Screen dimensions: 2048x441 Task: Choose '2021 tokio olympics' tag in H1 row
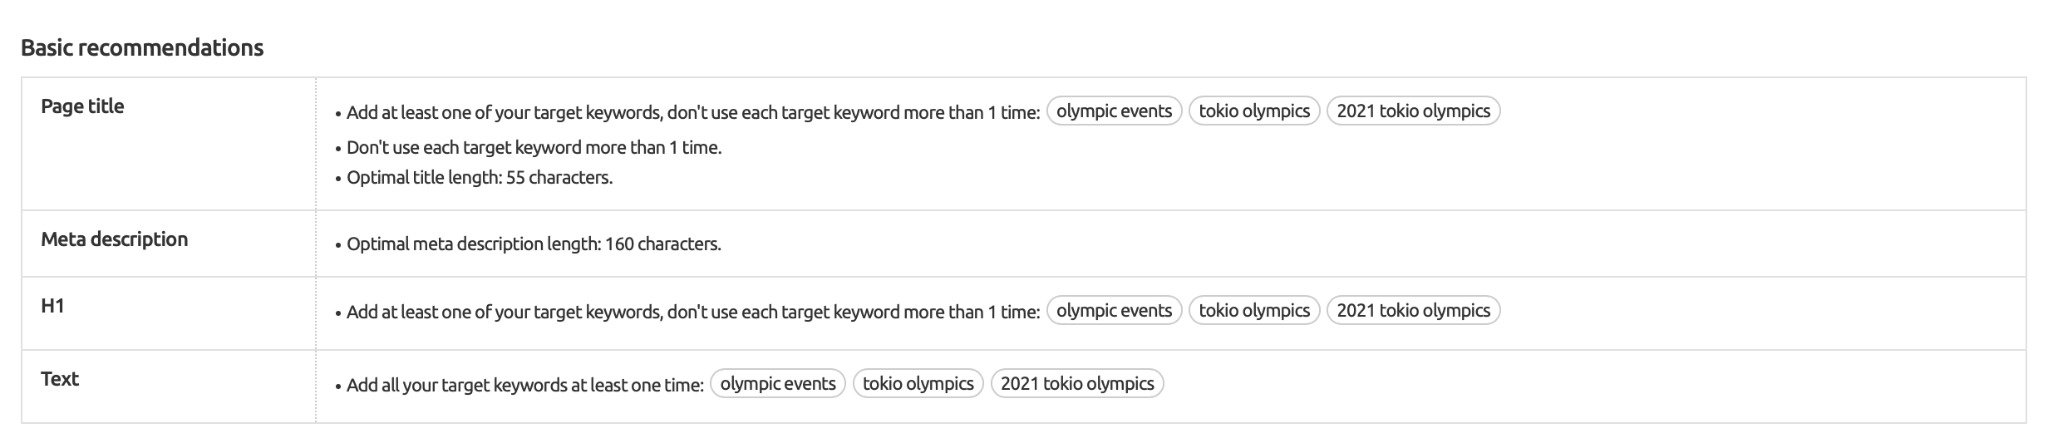pos(1413,310)
